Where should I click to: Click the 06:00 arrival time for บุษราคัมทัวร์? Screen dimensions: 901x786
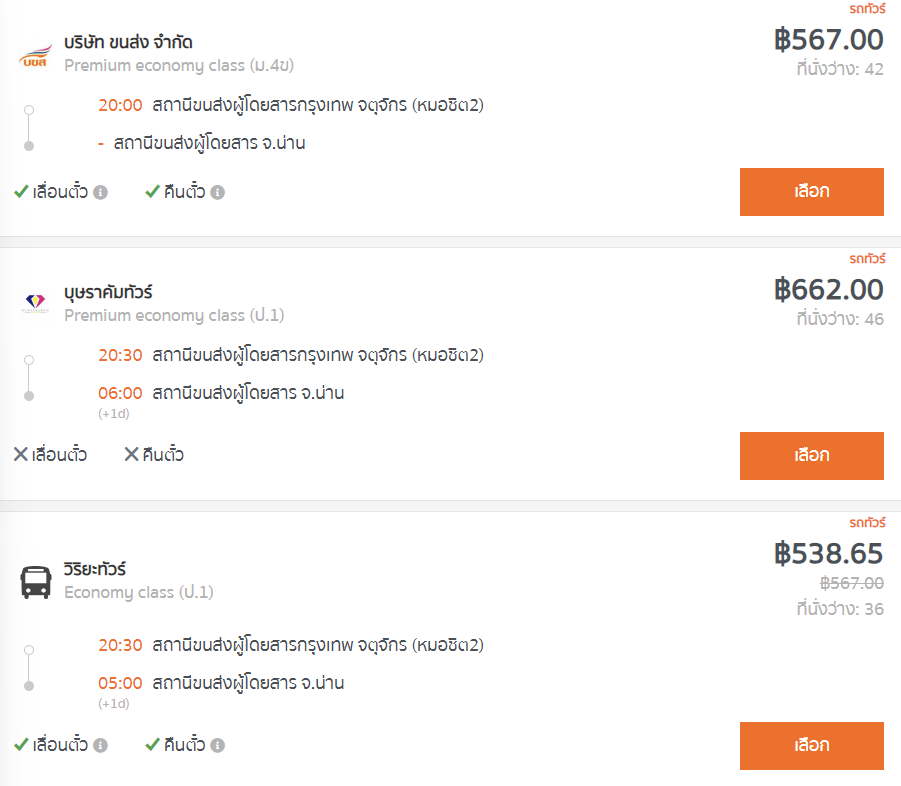(120, 393)
